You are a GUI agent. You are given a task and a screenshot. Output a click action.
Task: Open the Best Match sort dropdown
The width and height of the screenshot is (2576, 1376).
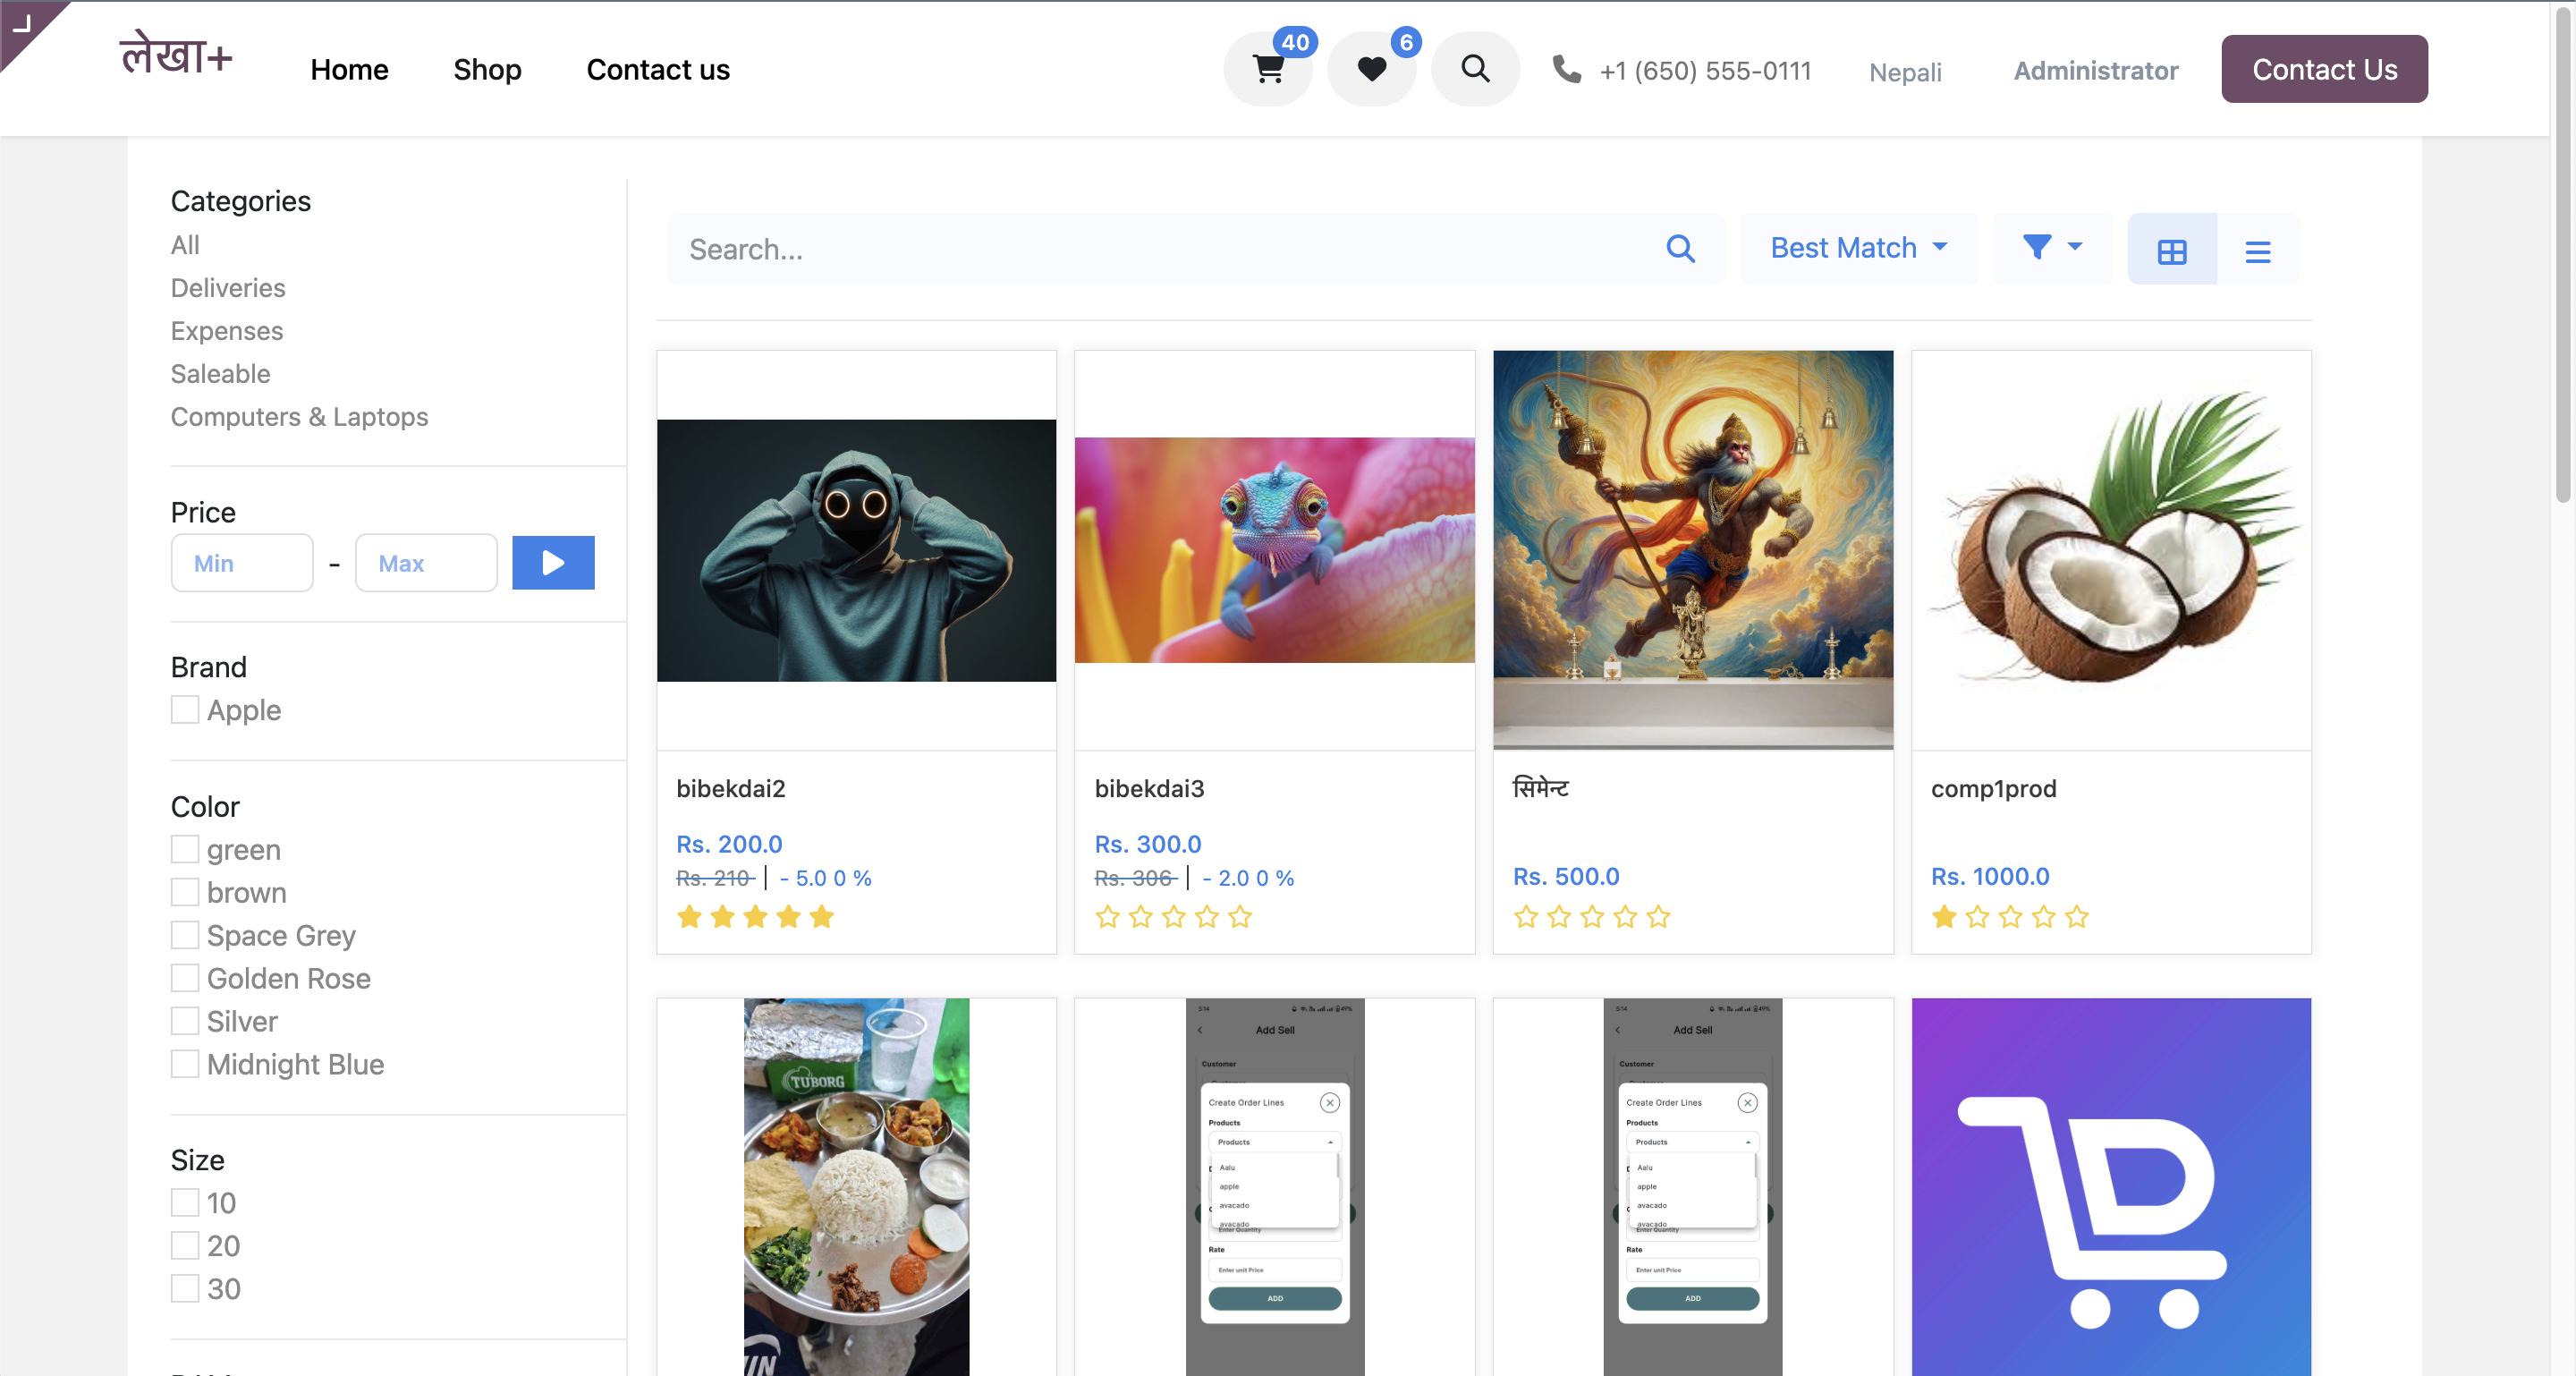[1858, 248]
